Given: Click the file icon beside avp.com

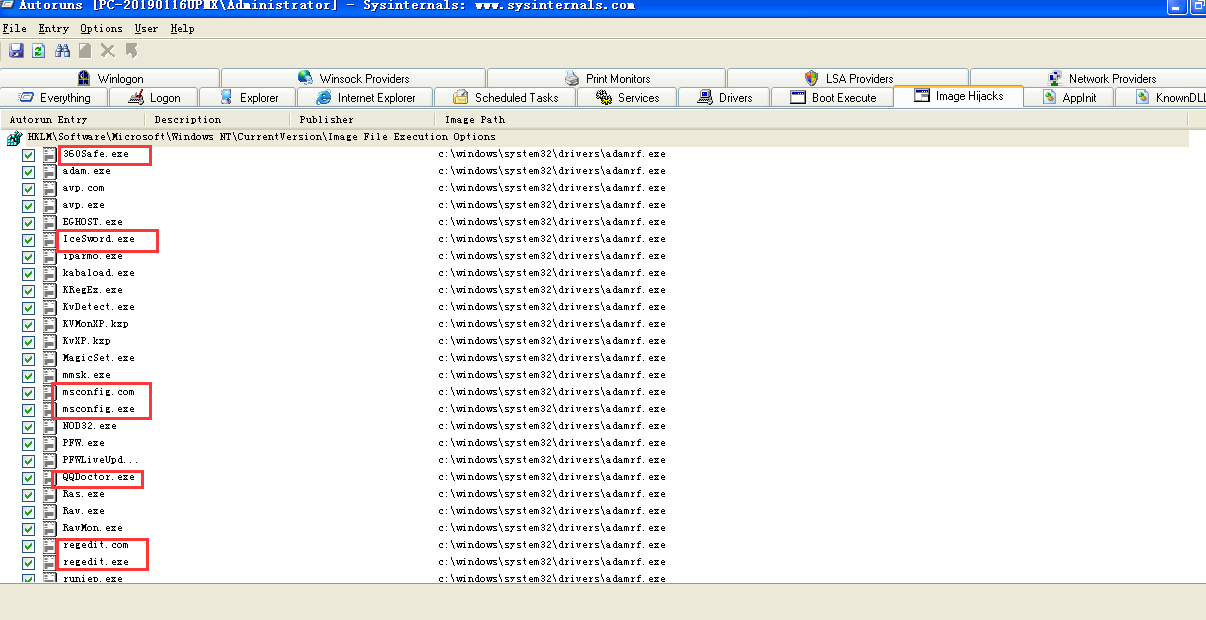Looking at the screenshot, I should click(x=49, y=189).
